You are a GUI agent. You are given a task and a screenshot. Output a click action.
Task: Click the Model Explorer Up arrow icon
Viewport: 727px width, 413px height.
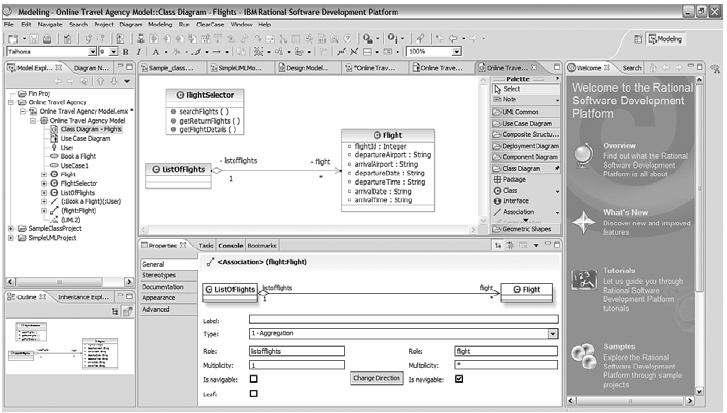click(101, 82)
